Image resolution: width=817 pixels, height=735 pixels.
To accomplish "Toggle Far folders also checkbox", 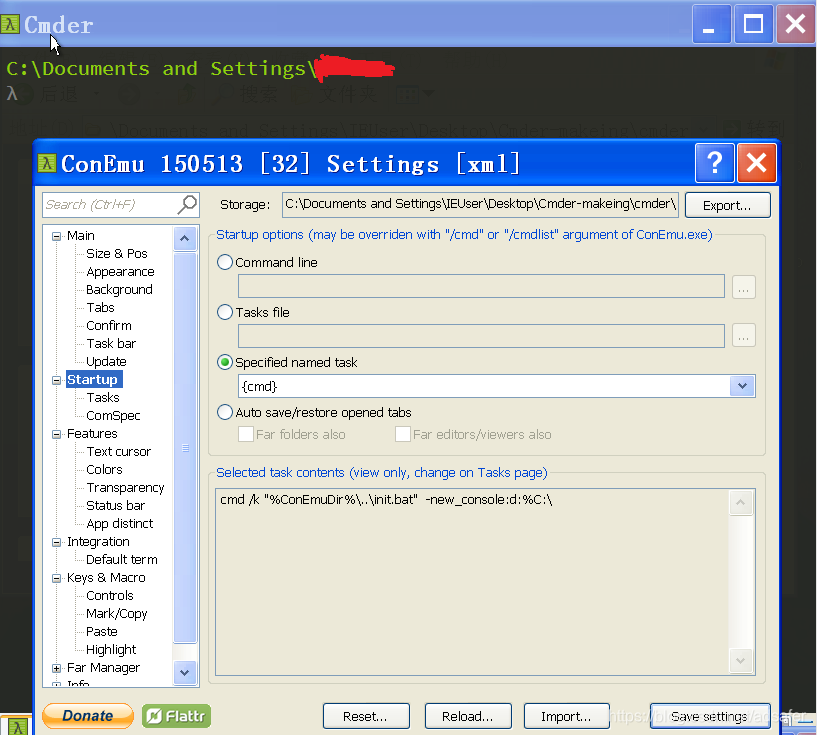I will point(245,434).
